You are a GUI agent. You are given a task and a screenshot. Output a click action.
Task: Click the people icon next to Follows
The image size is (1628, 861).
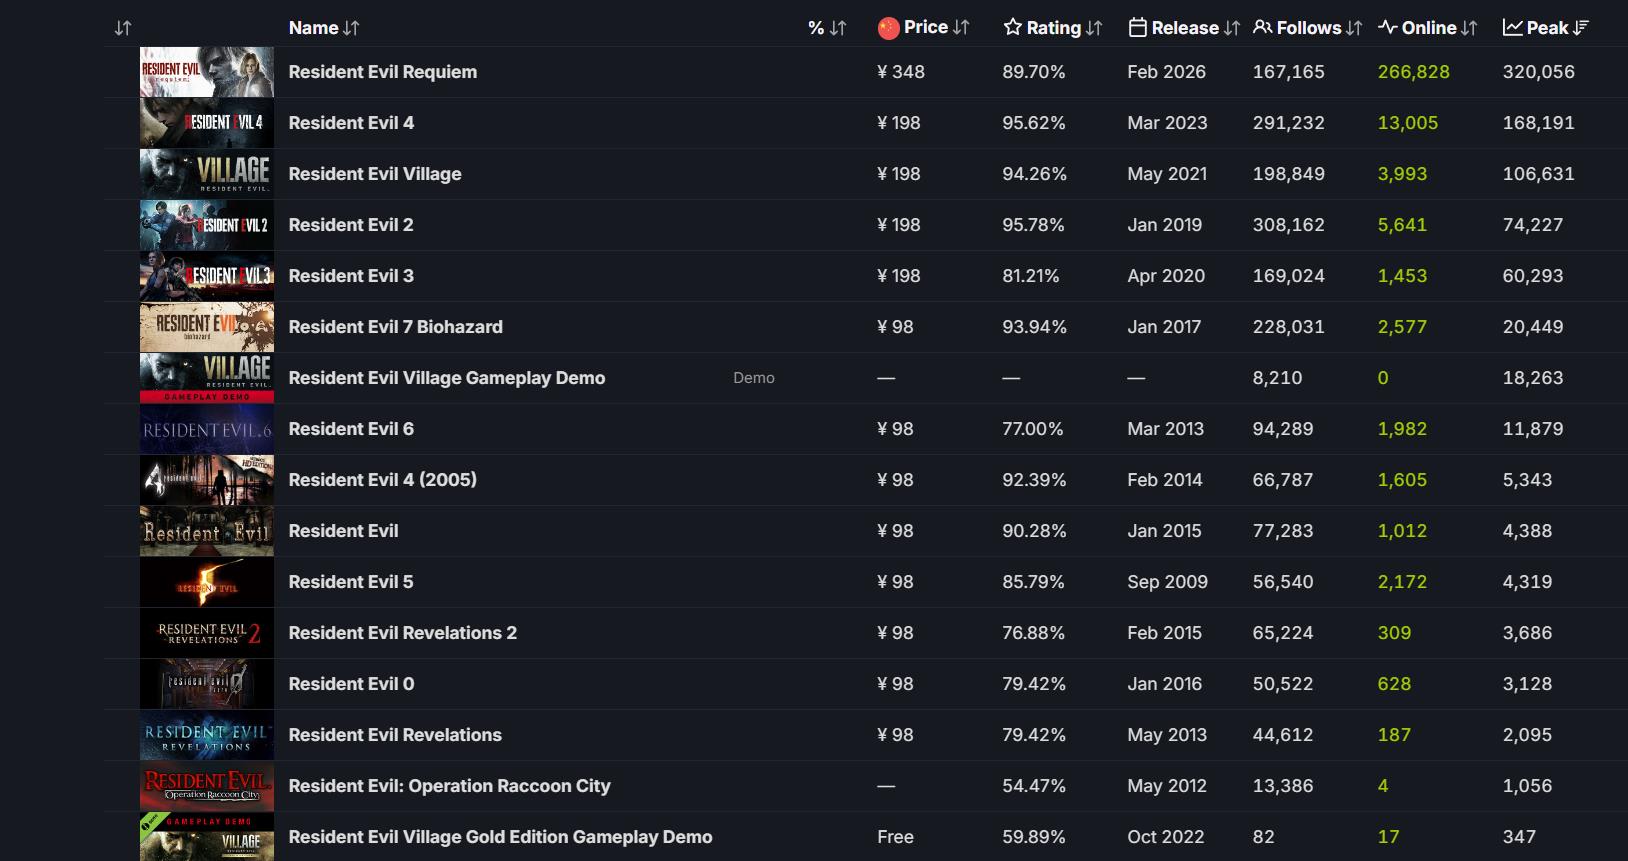[x=1263, y=28]
